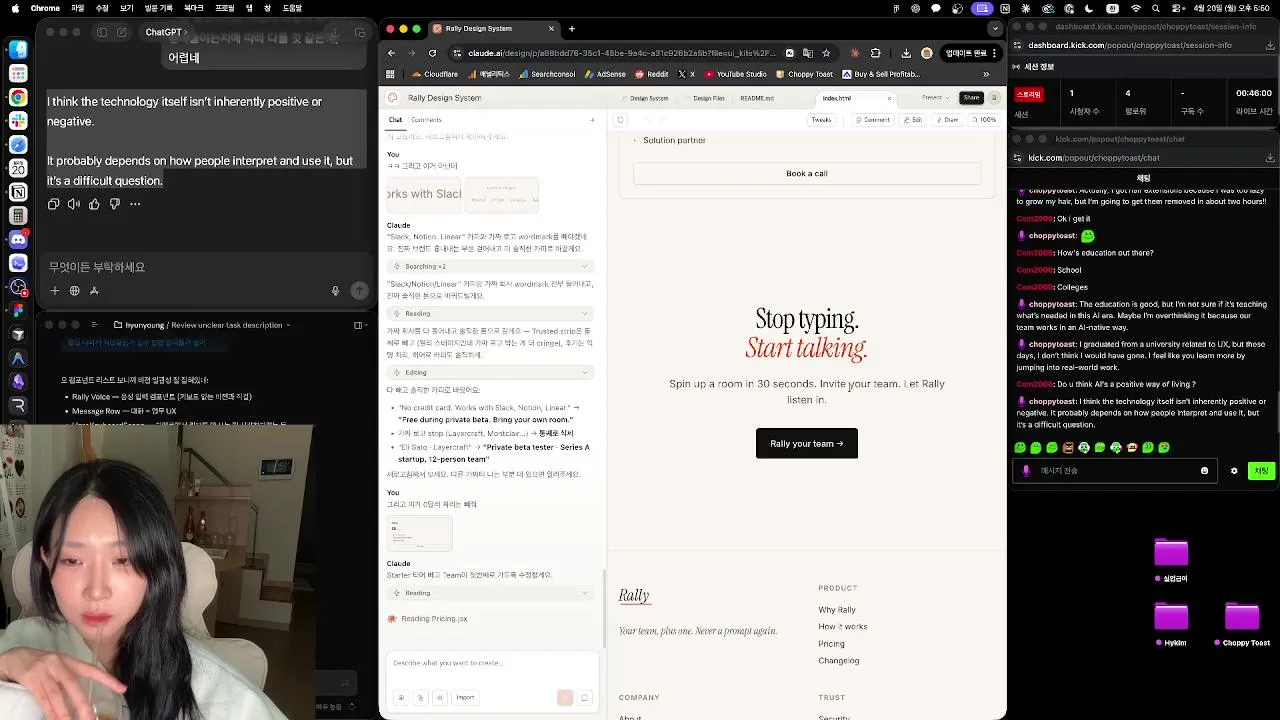Show more bookmarks overflow chevron
Viewport: 1280px width, 720px height.
click(986, 74)
